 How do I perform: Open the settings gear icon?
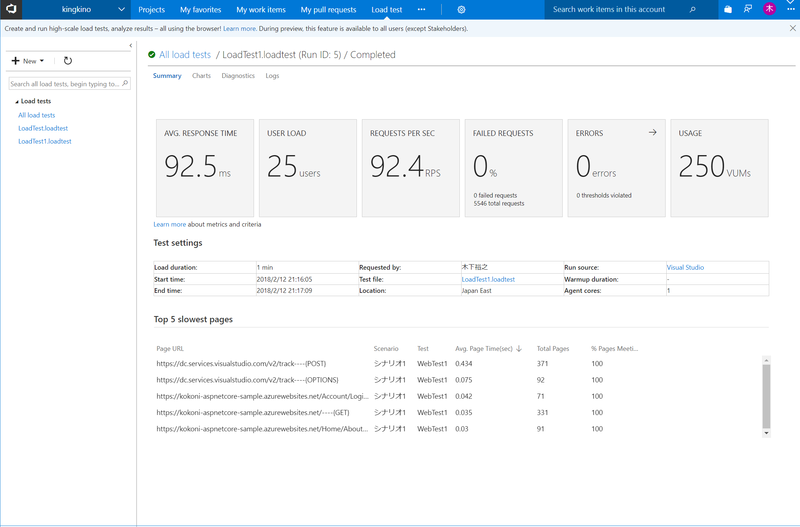(x=461, y=10)
